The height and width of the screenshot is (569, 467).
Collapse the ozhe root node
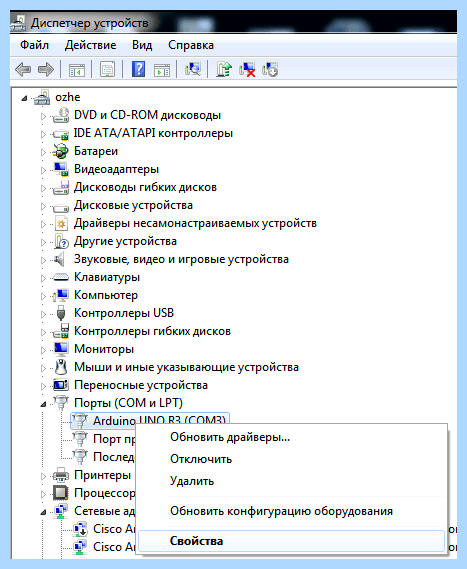pyautogui.click(x=24, y=98)
